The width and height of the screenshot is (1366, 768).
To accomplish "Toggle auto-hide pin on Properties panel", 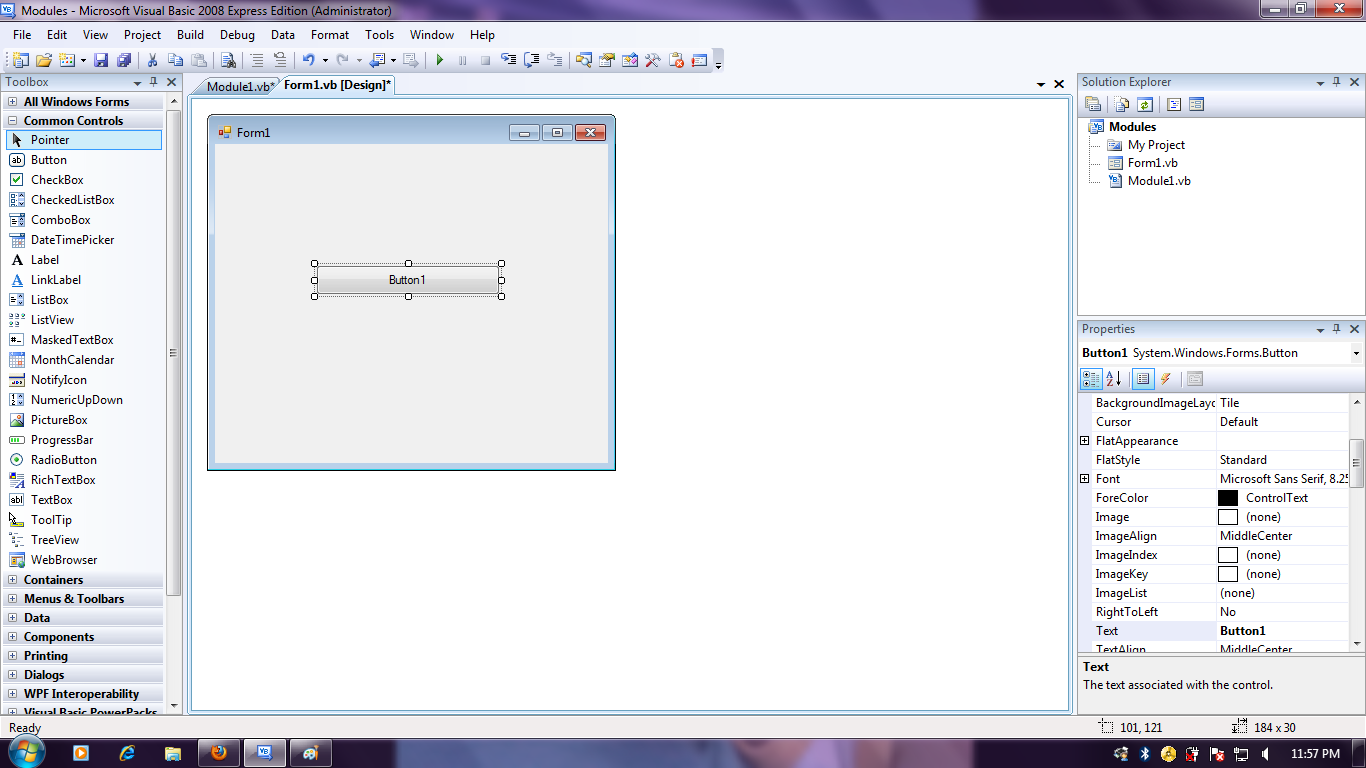I will click(1337, 329).
